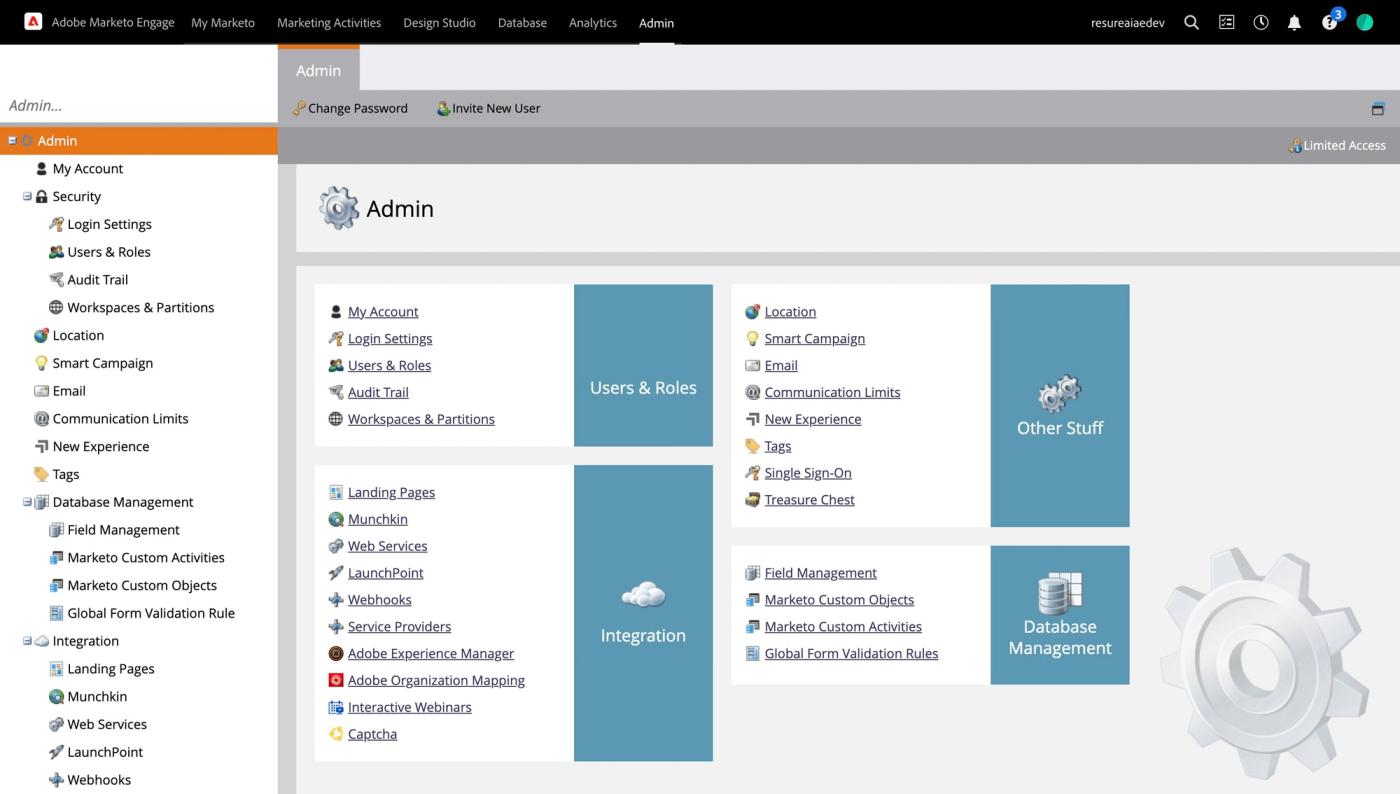Open the Communication Limits link
The height and width of the screenshot is (794, 1400).
pyautogui.click(x=832, y=392)
